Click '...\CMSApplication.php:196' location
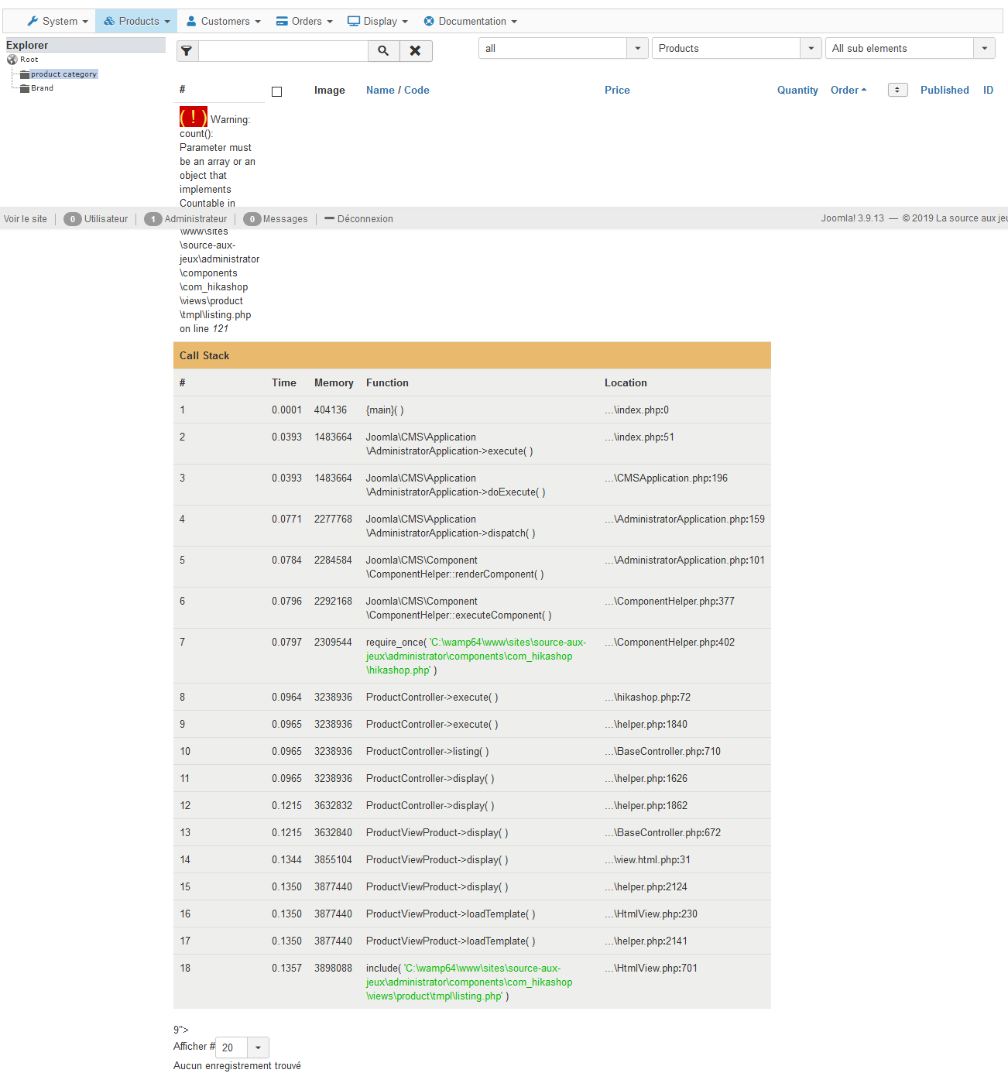The image size is (1008, 1080). point(666,478)
